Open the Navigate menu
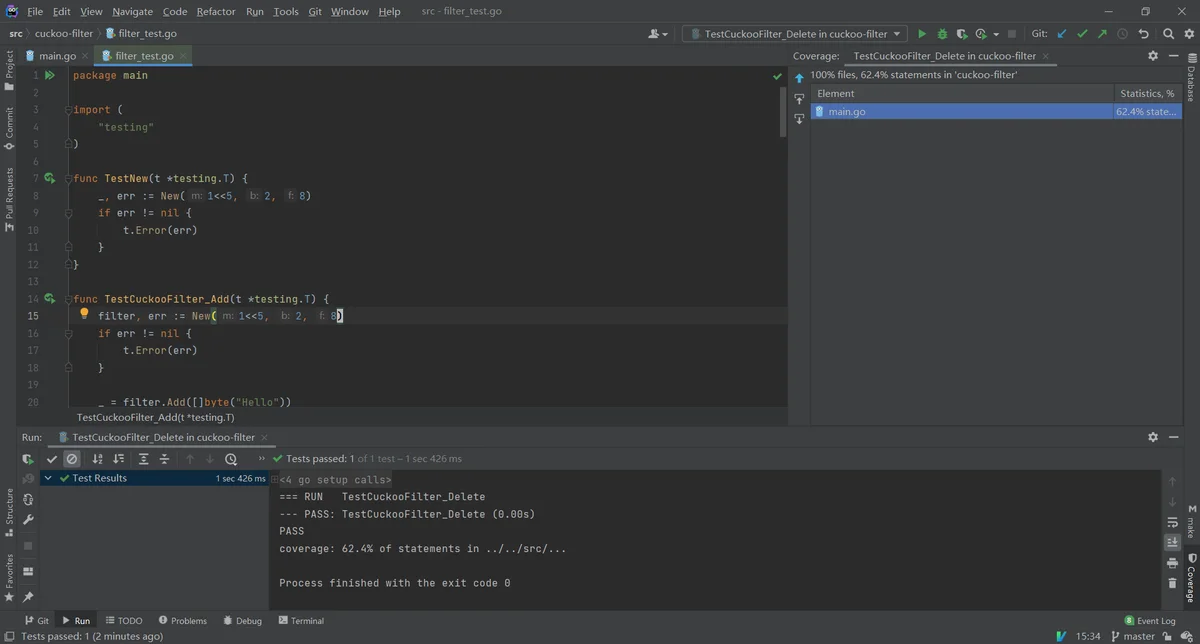Screen dimensions: 1200x644 (132, 11)
